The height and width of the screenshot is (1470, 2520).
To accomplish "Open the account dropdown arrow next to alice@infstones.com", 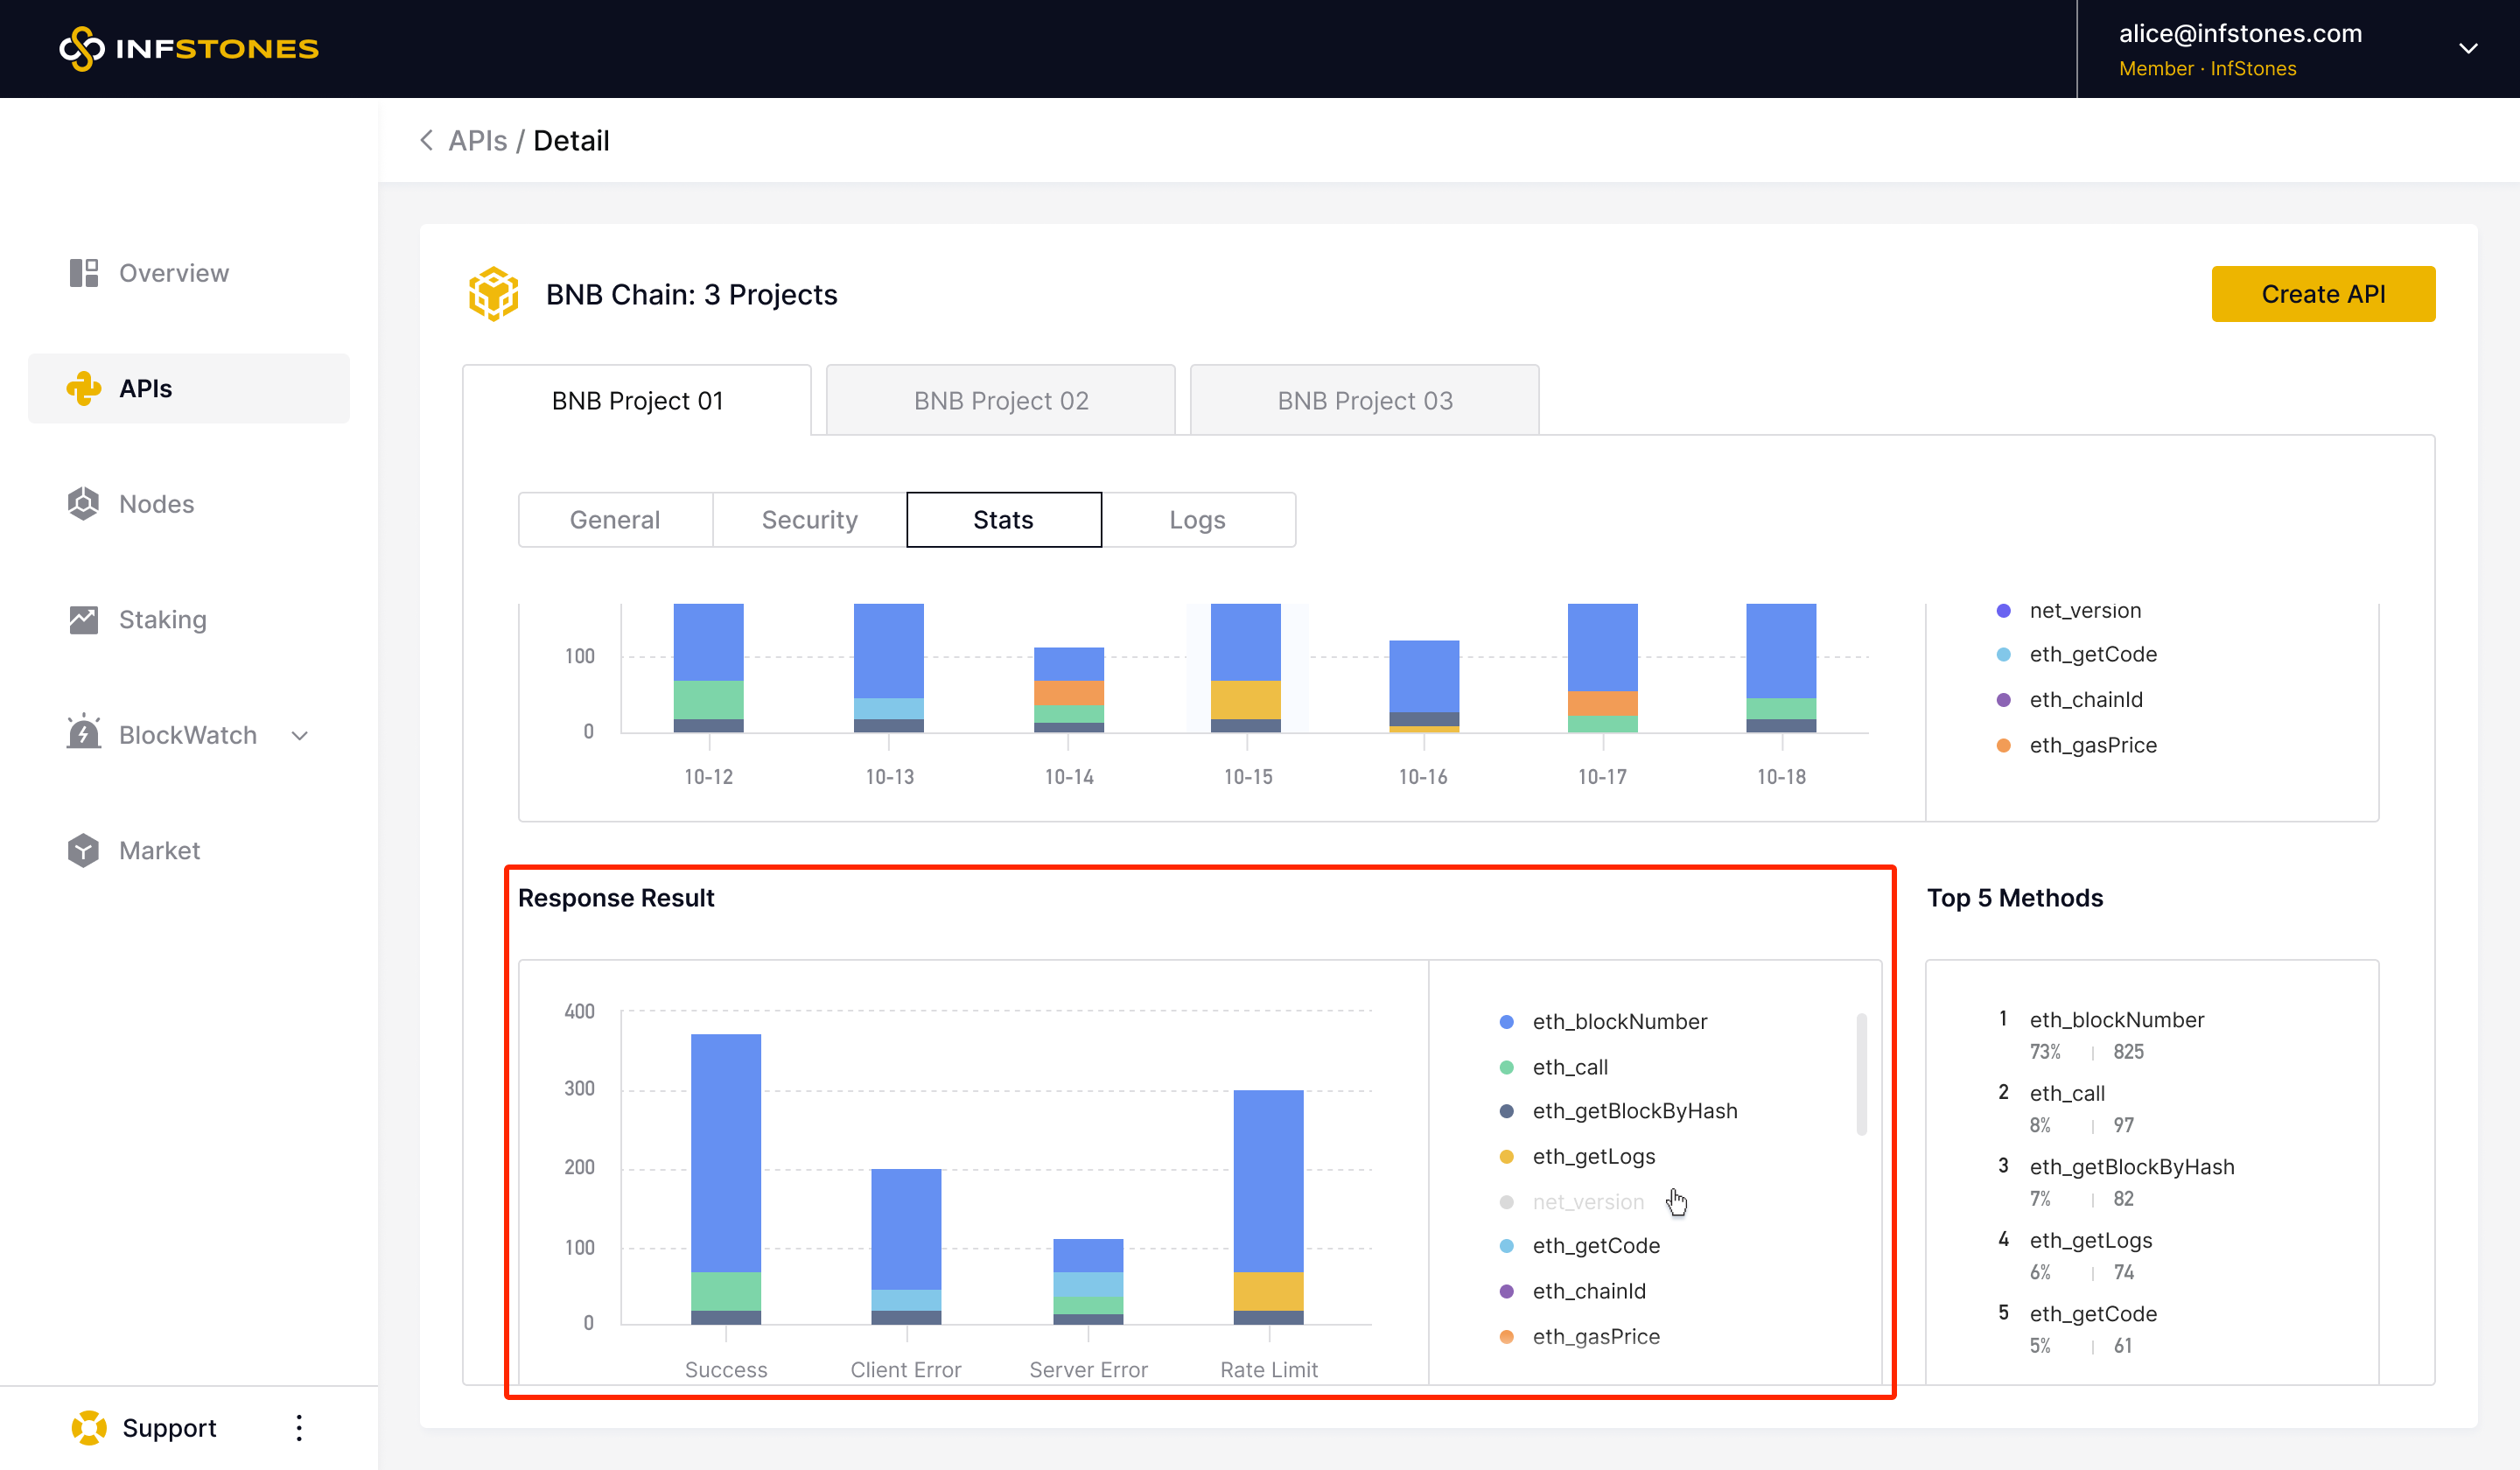I will pyautogui.click(x=2468, y=49).
